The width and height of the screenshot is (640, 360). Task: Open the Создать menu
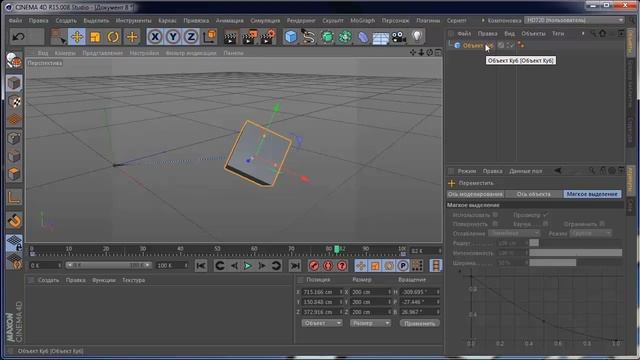click(x=66, y=20)
